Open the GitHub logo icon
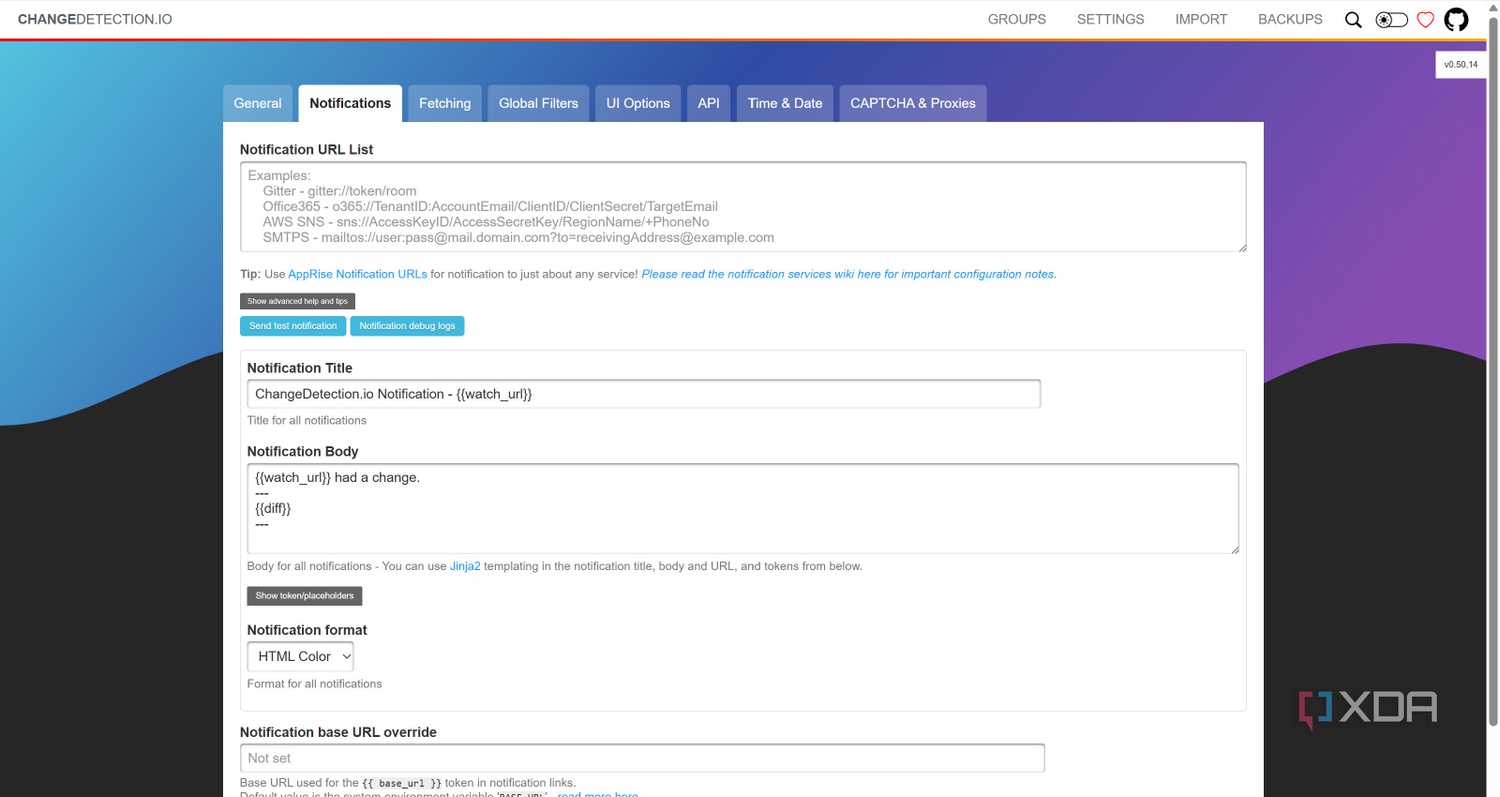Viewport: 1500px width, 797px height. click(x=1456, y=19)
